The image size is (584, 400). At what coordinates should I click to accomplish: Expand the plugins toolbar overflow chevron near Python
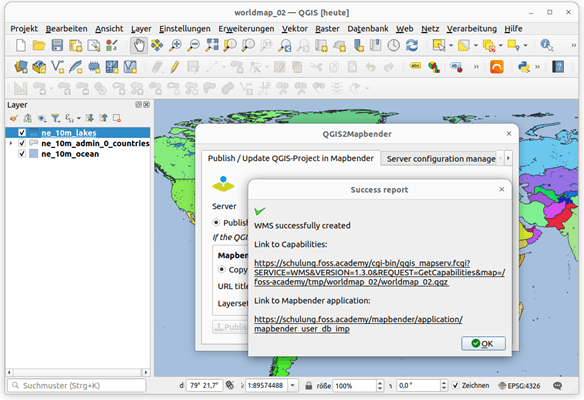pos(537,67)
